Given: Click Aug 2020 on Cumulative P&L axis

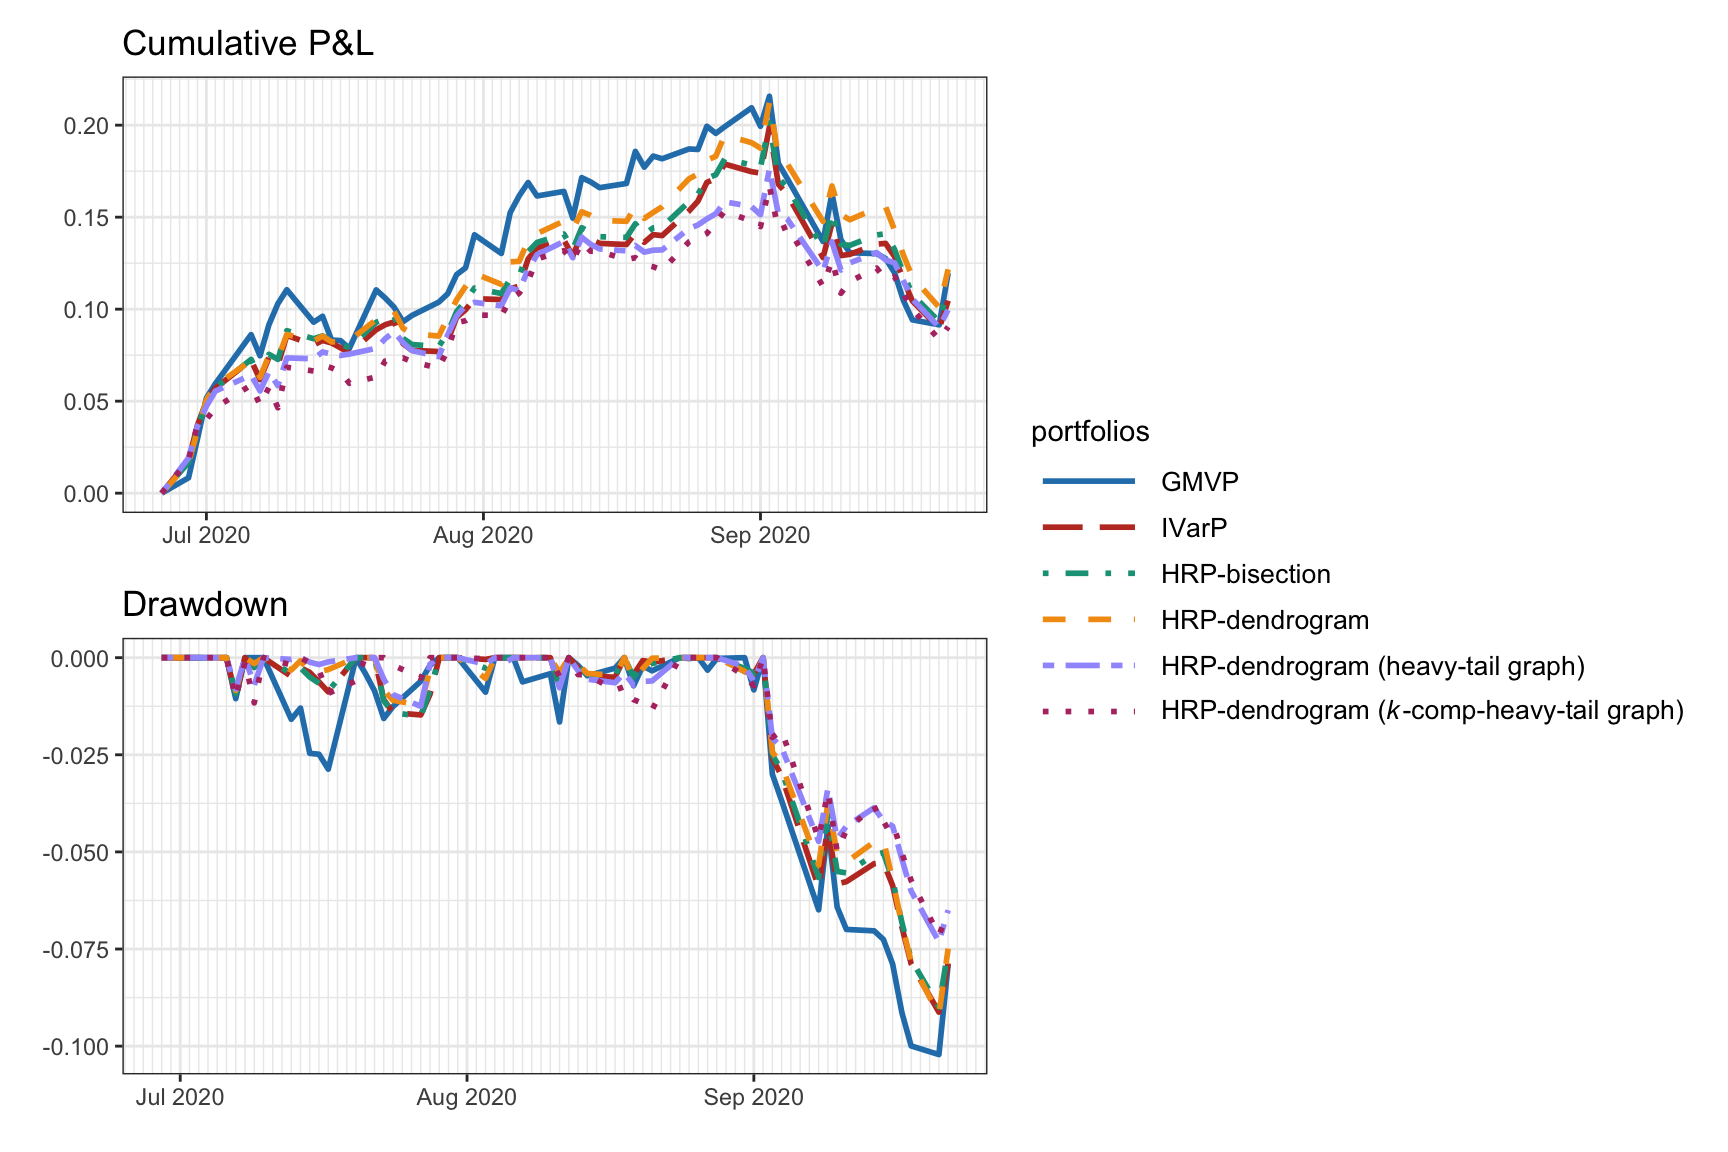Looking at the screenshot, I should coord(483,535).
